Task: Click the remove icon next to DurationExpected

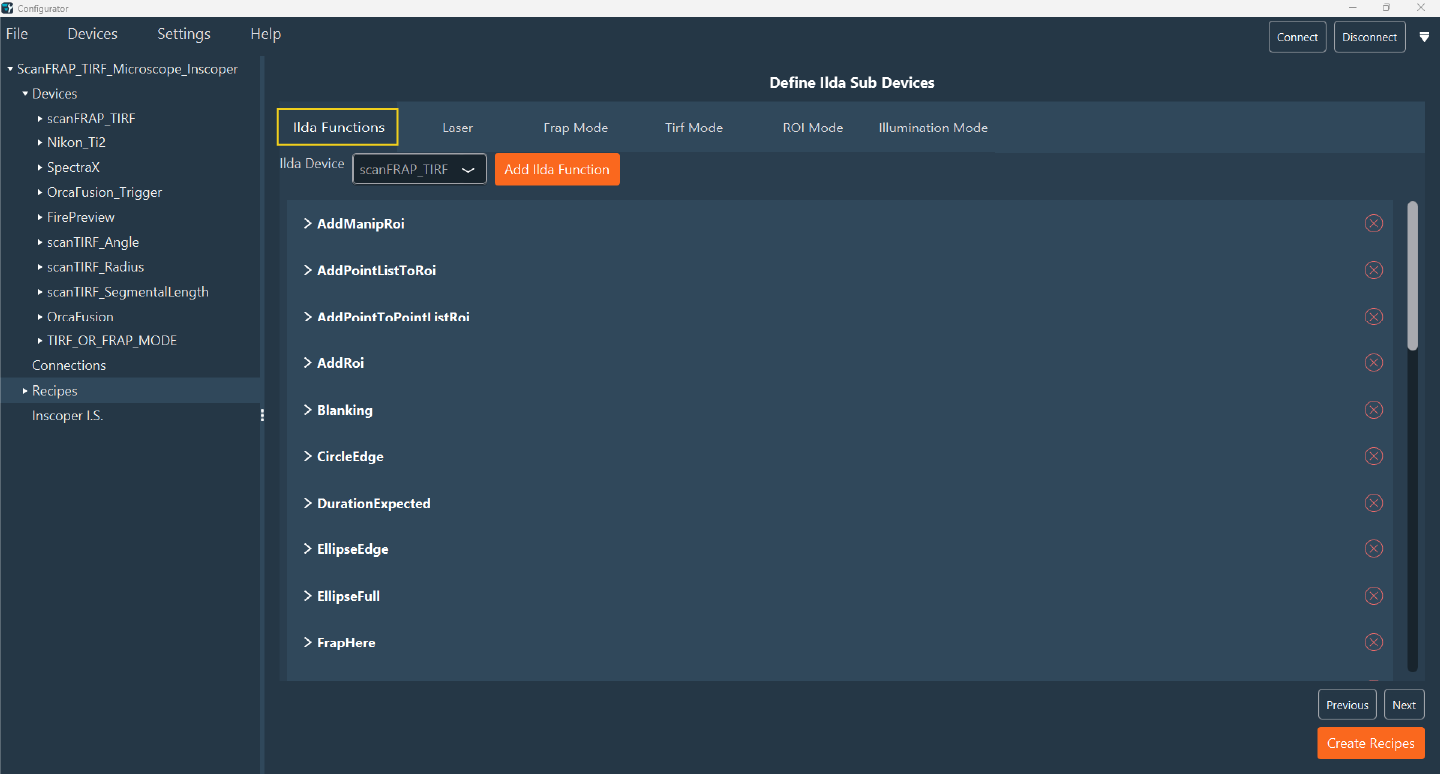Action: coord(1373,503)
